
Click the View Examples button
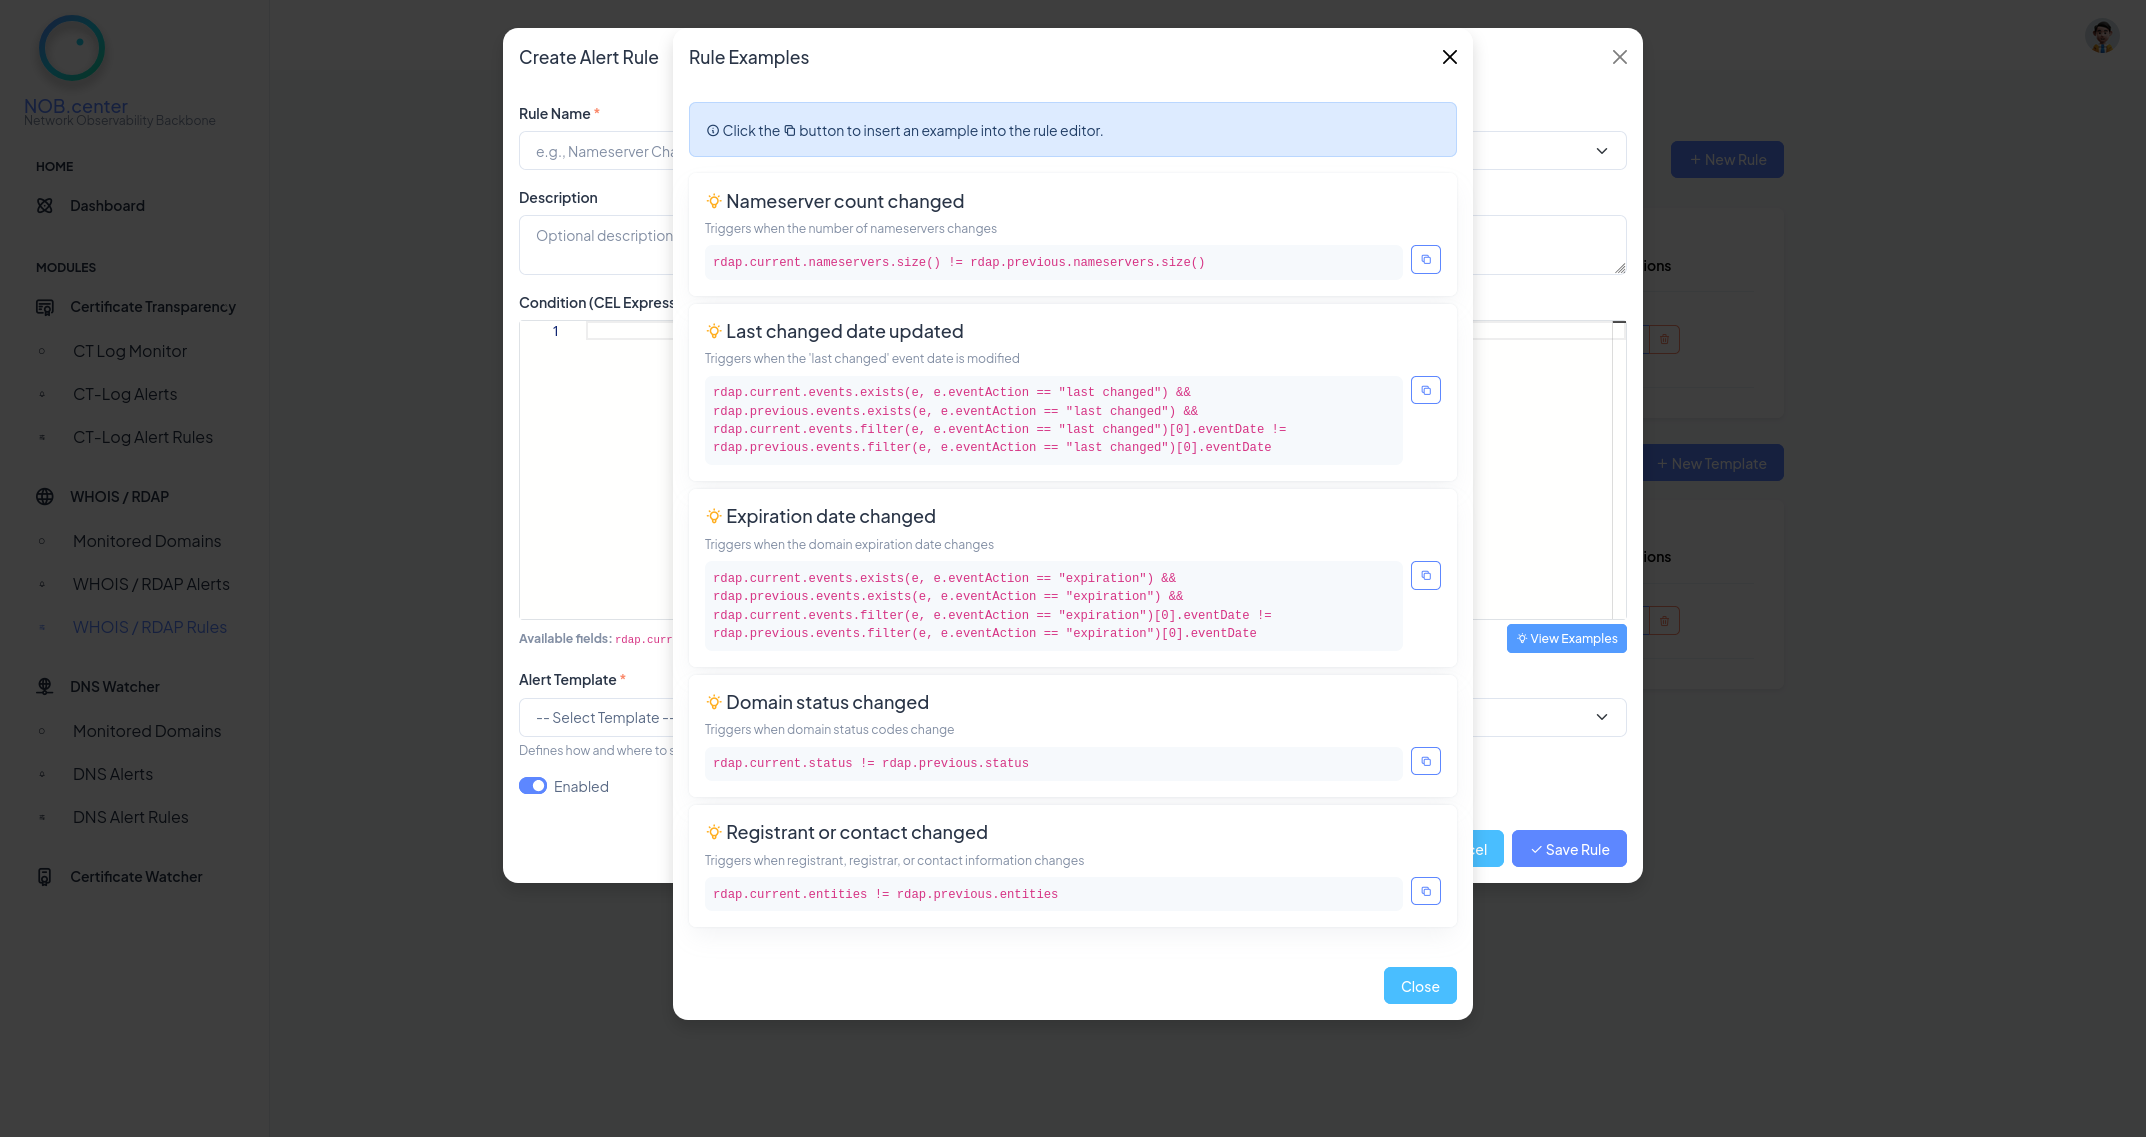point(1566,639)
